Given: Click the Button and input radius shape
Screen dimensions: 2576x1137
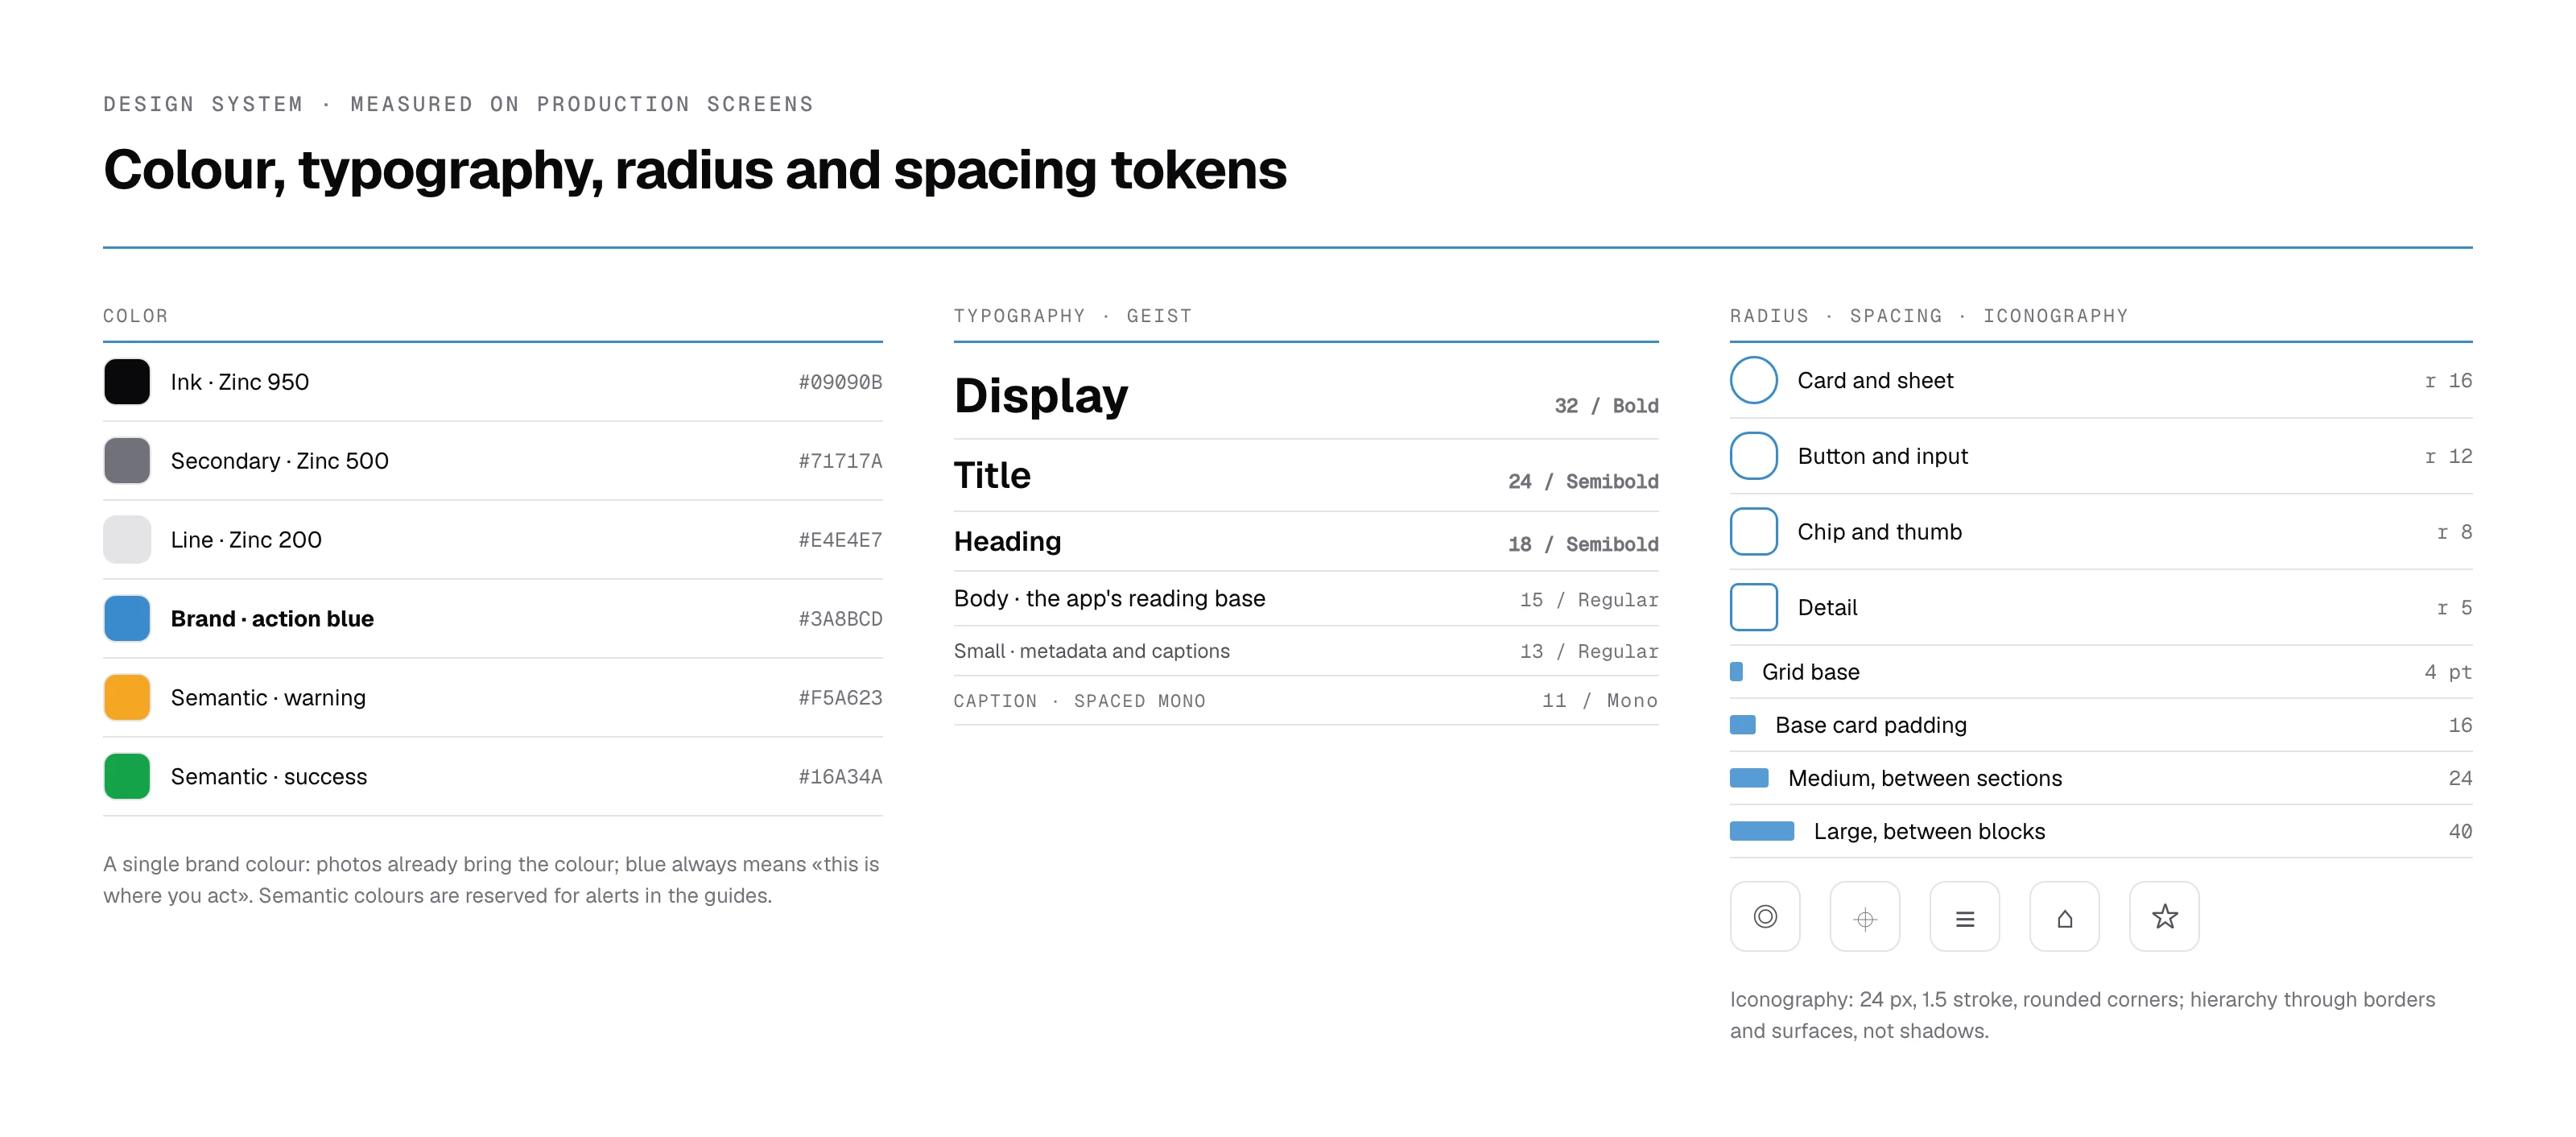Looking at the screenshot, I should pos(1754,456).
